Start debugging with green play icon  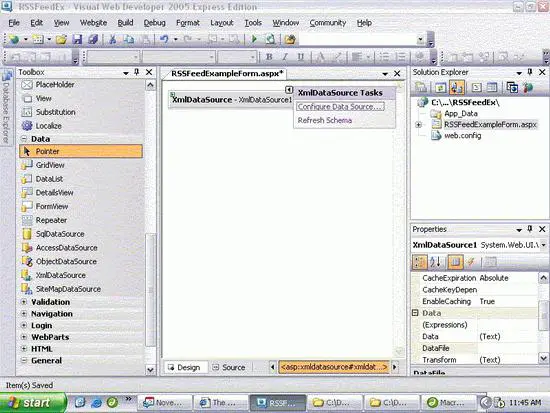[x=254, y=39]
